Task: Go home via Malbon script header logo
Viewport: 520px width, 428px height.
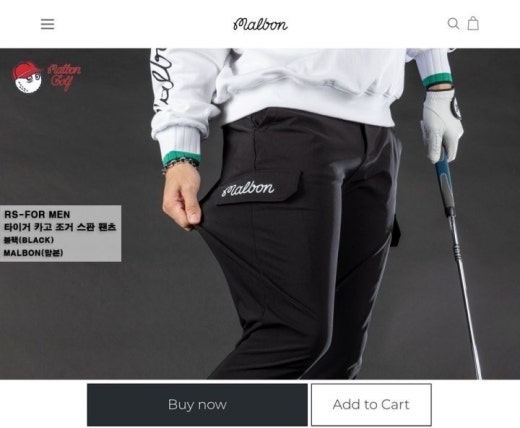Action: pyautogui.click(x=260, y=24)
